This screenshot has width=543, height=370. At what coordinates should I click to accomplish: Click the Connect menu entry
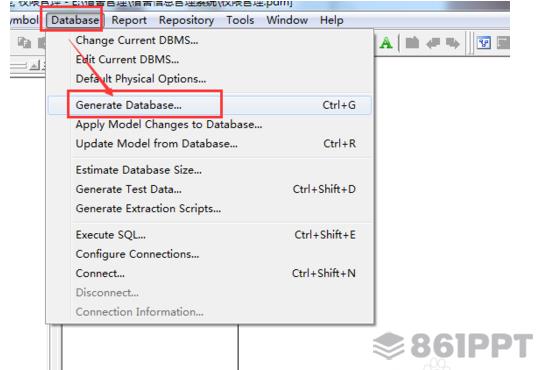(210, 273)
